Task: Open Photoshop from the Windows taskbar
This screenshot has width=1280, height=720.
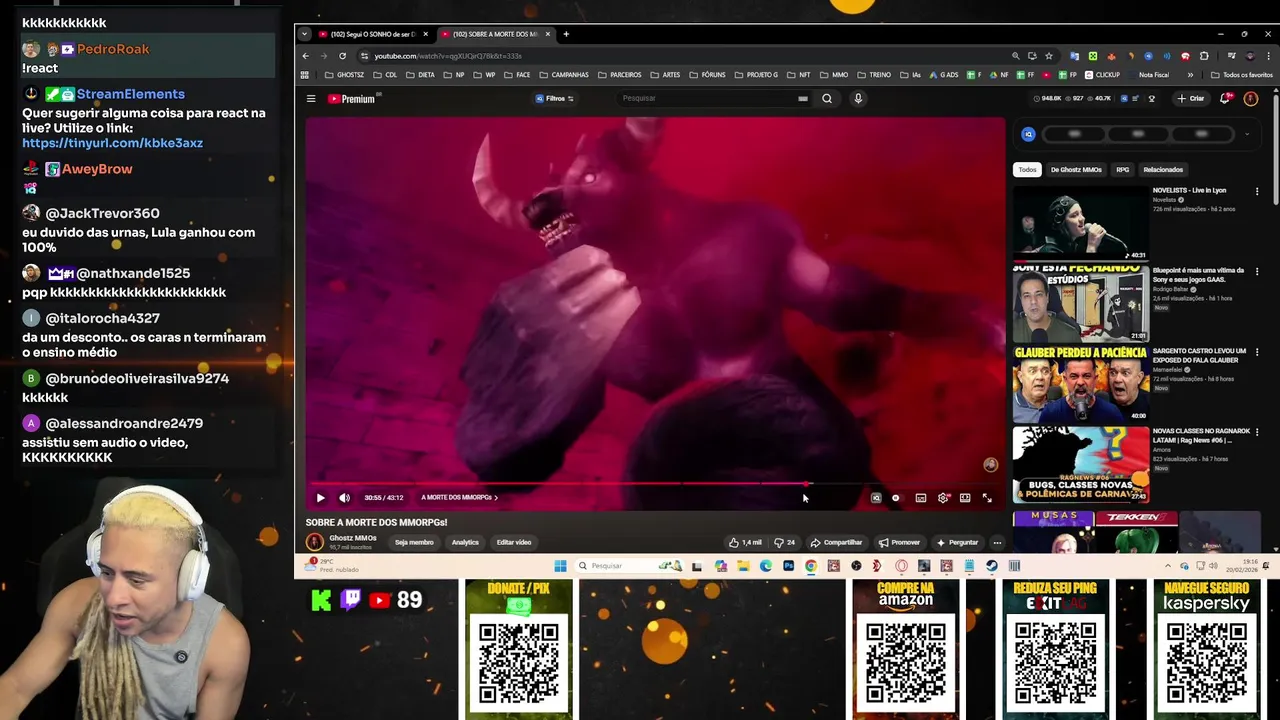Action: click(788, 566)
